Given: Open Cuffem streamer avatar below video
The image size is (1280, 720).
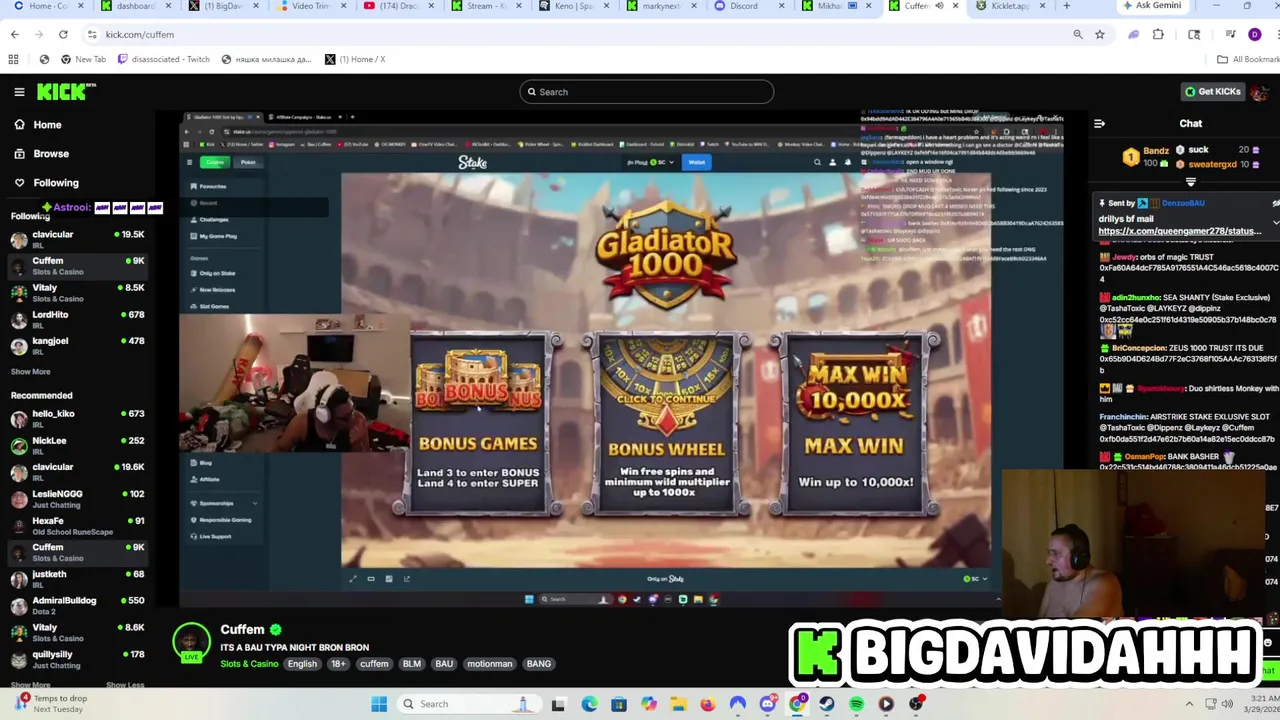Looking at the screenshot, I should (x=191, y=642).
